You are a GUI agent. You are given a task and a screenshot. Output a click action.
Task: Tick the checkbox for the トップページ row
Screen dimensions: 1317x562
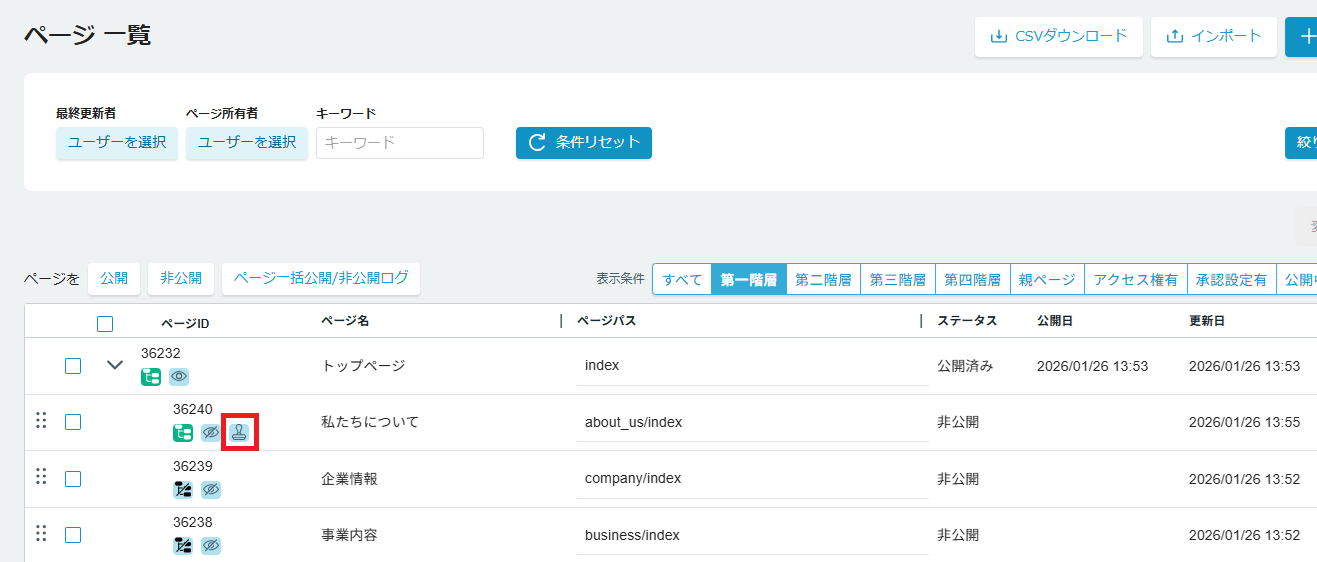pyautogui.click(x=73, y=366)
